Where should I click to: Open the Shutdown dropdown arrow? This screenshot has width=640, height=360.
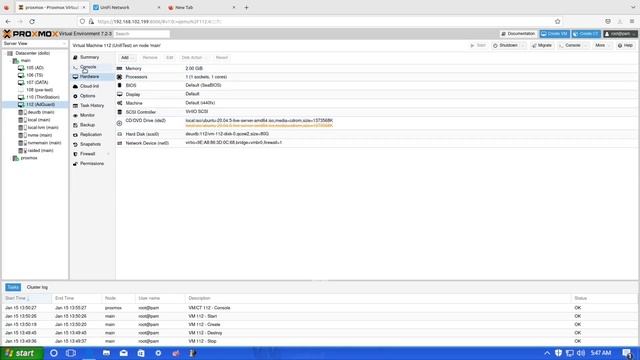[523, 45]
